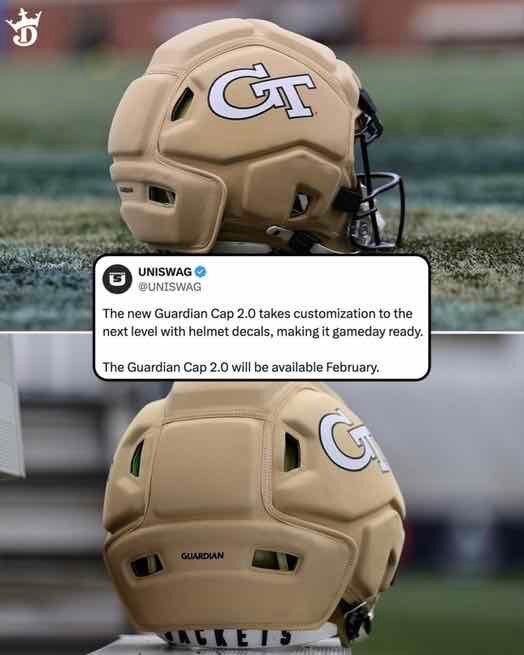Click the vent slot right of the GUARDIAN text

tap(275, 560)
